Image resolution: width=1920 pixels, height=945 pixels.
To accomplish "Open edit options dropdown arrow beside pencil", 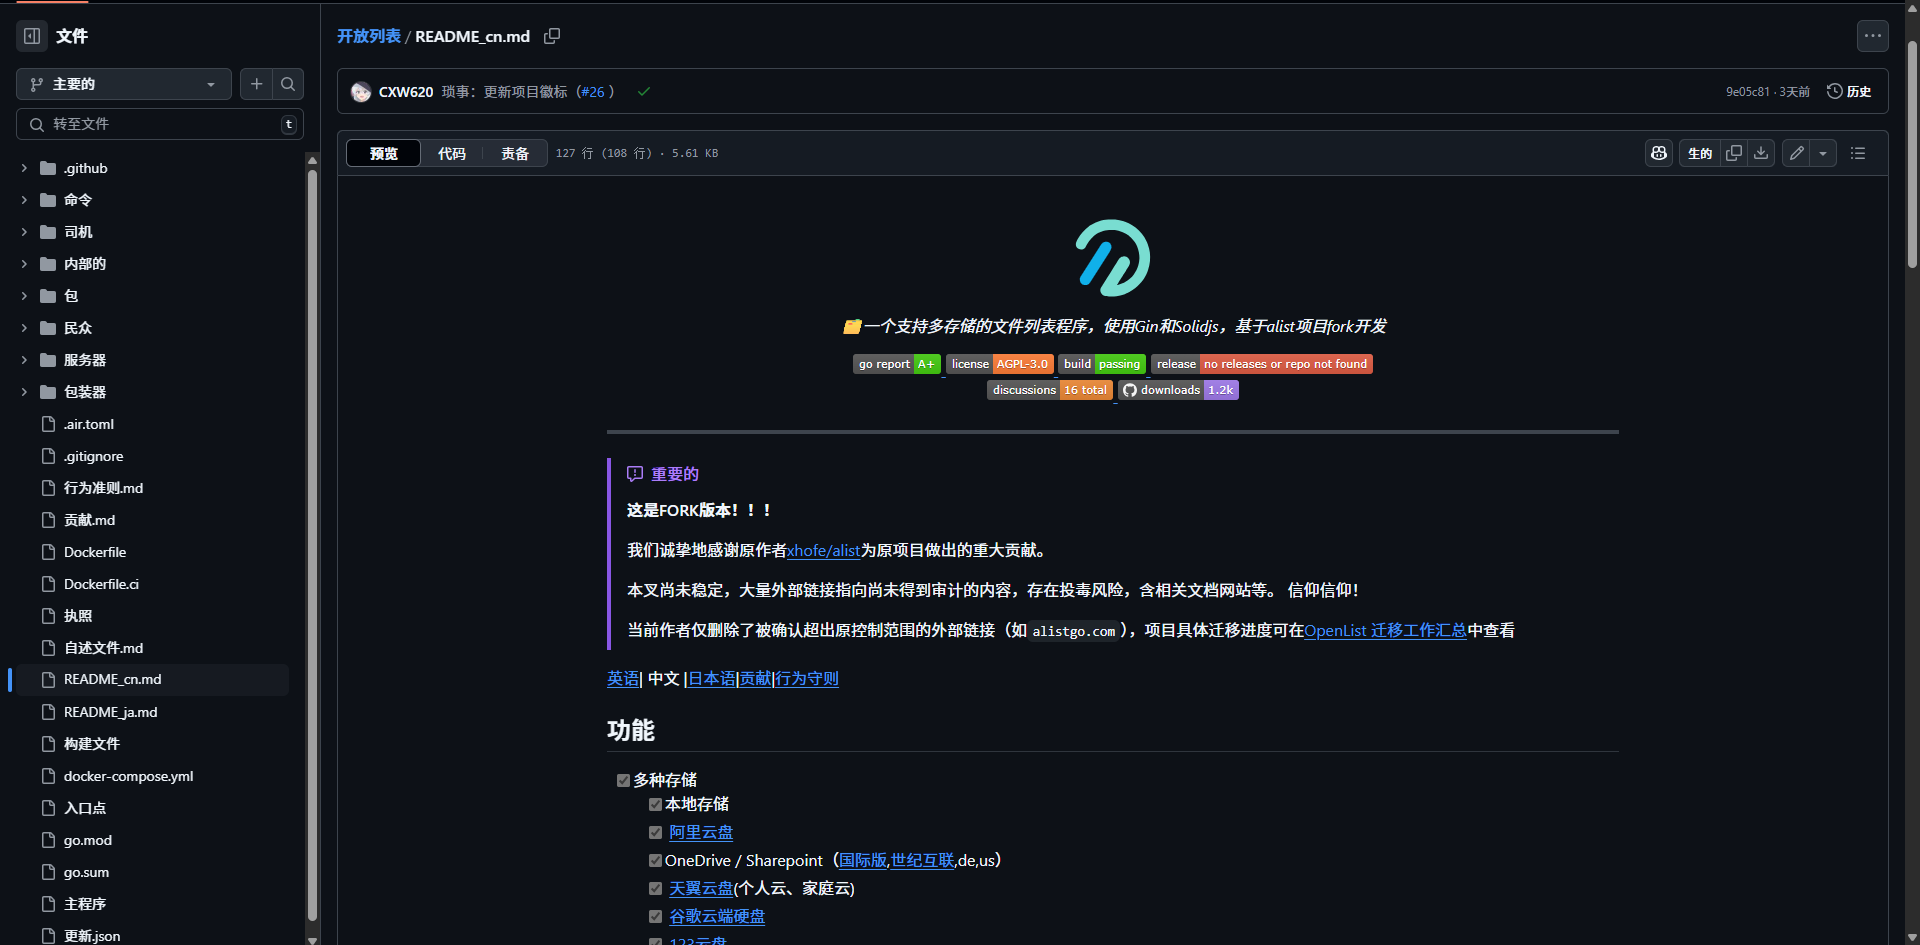I will [x=1823, y=153].
